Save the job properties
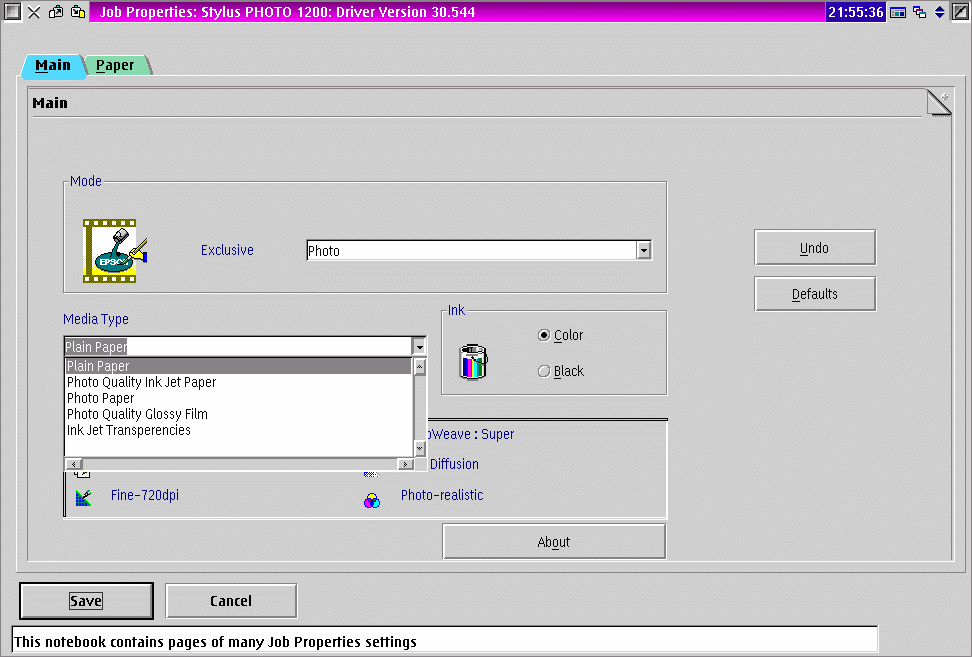 point(86,601)
